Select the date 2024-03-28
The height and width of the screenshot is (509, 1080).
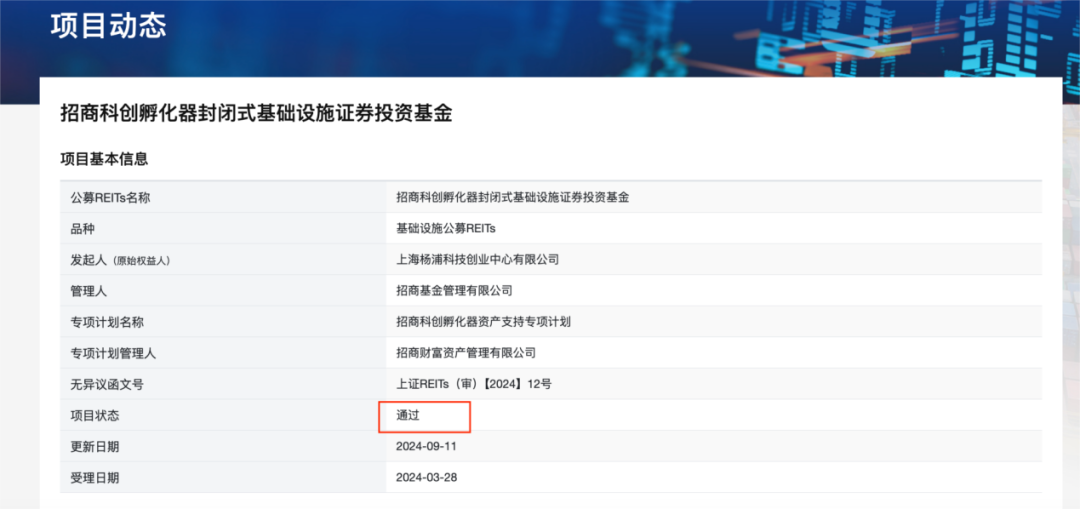click(426, 477)
